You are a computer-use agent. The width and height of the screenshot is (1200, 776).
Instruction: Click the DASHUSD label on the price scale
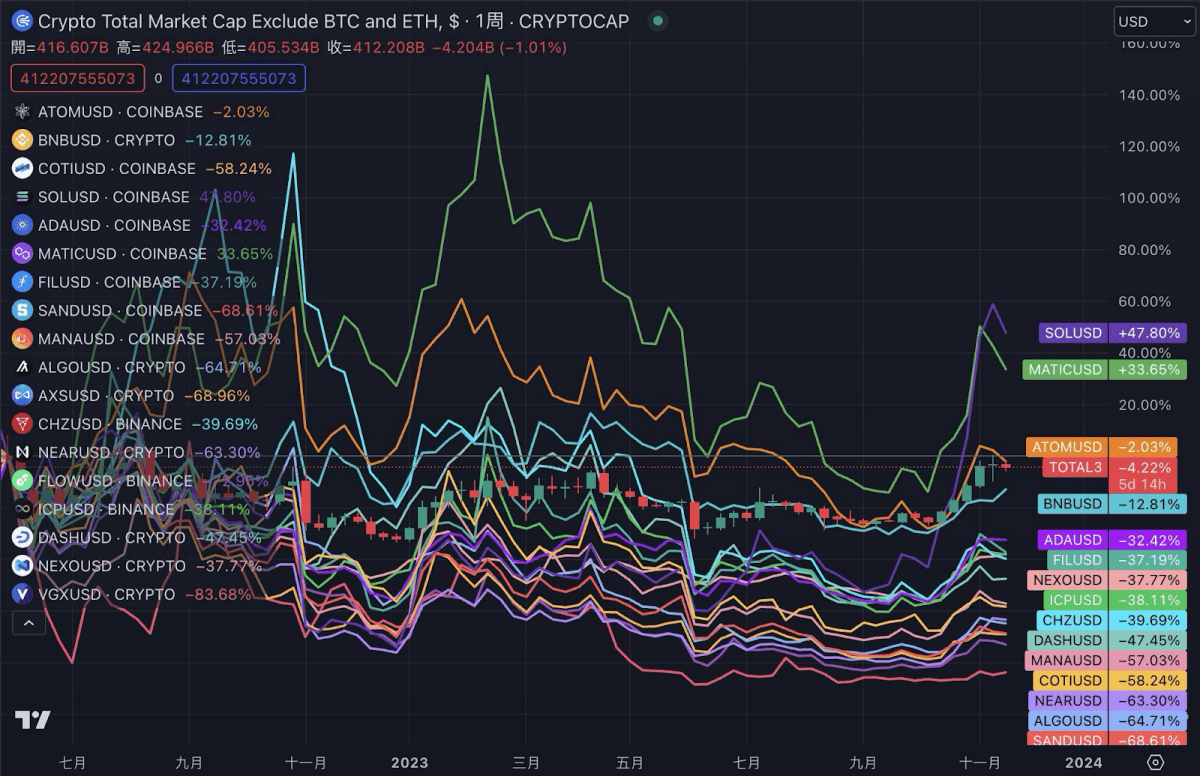(1067, 640)
